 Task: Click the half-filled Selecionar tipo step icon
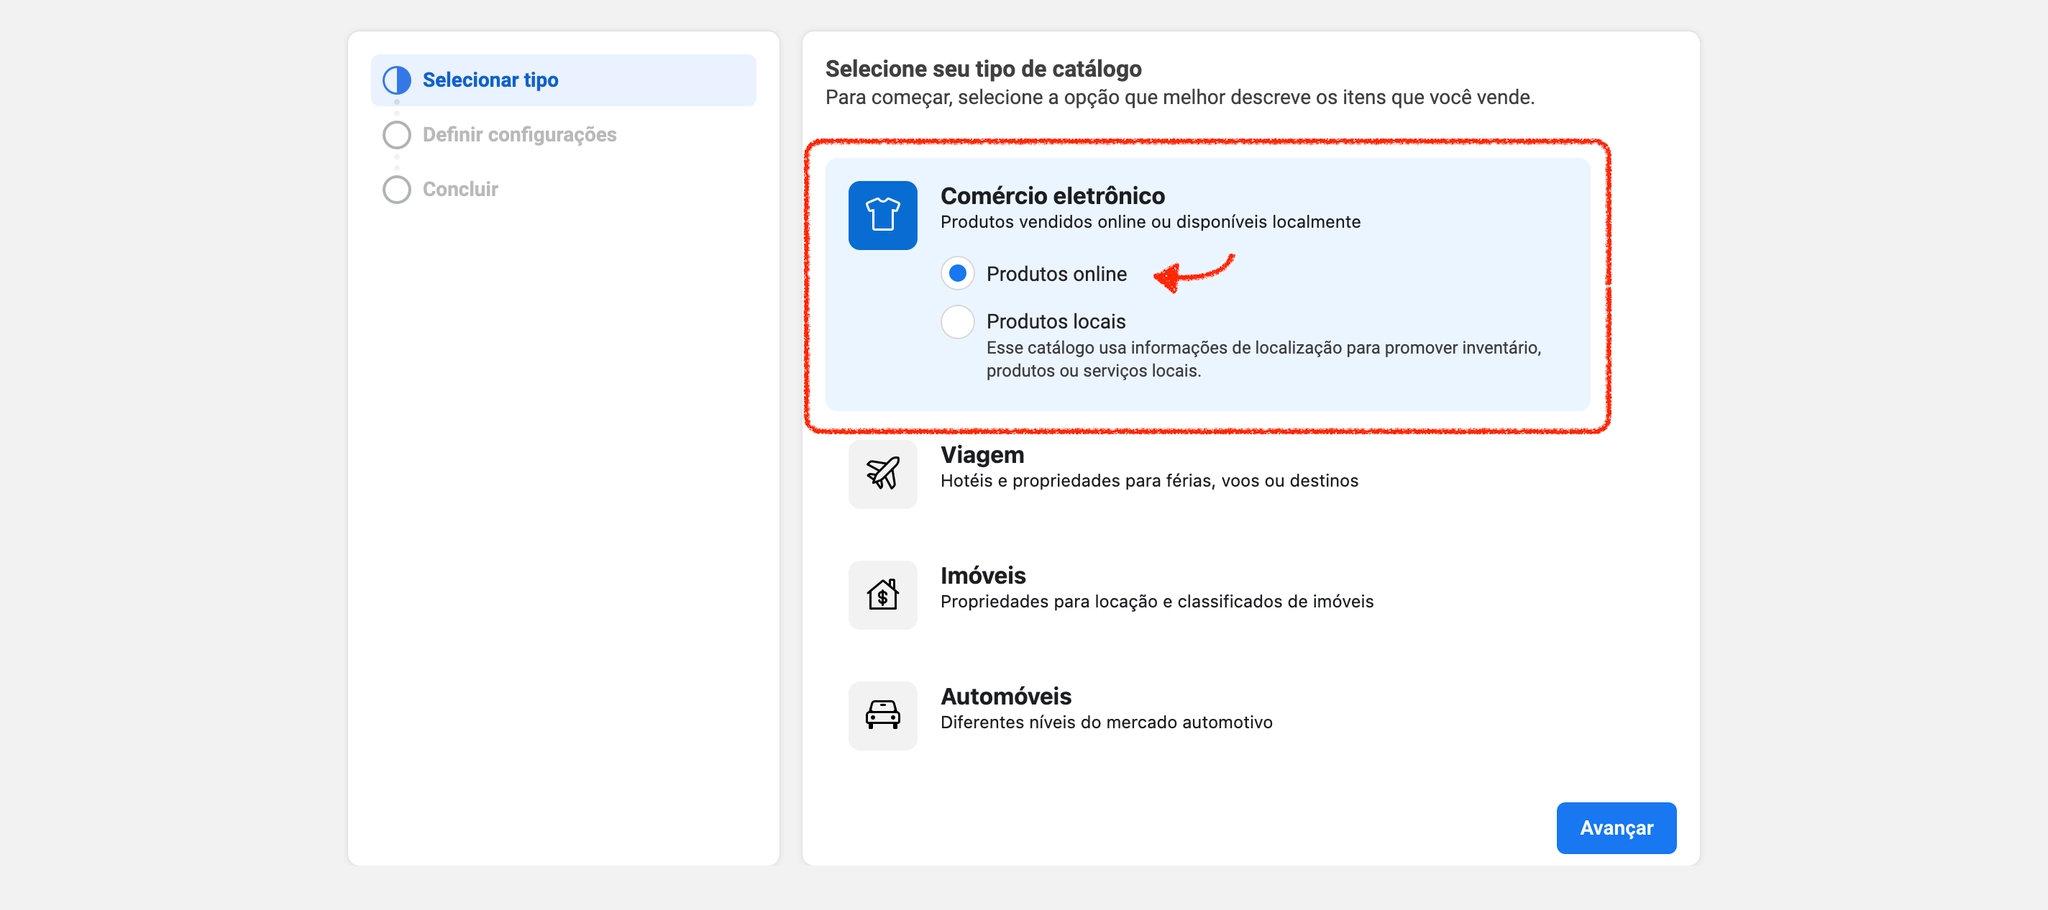tap(397, 80)
